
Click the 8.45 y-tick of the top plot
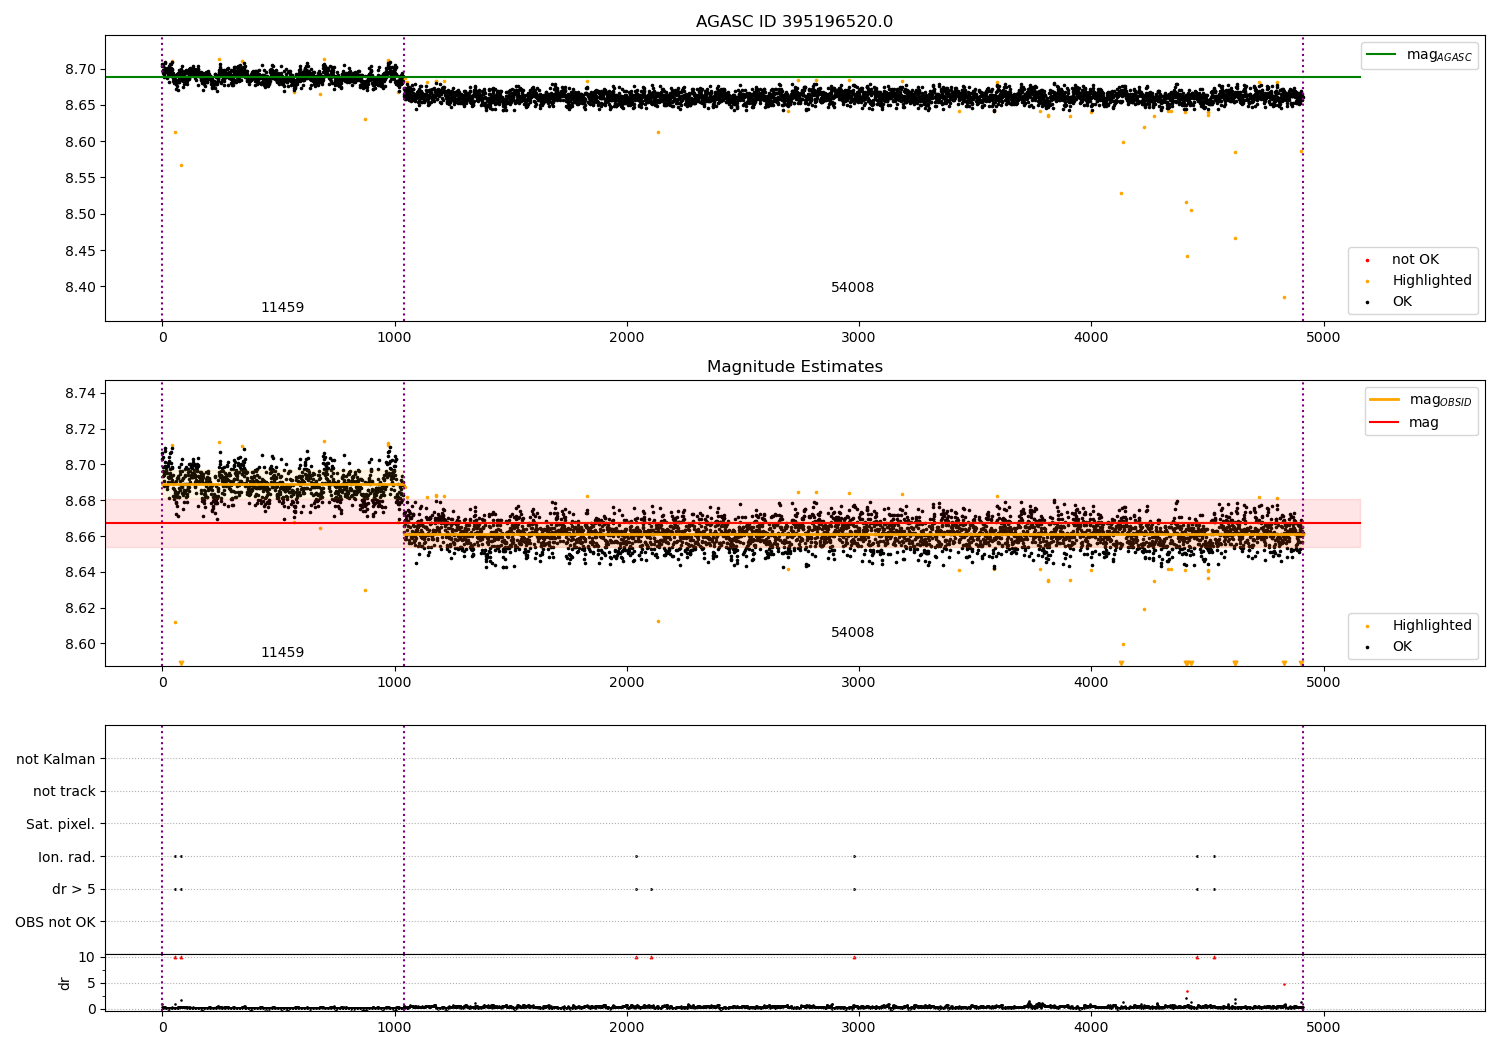pyautogui.click(x=81, y=251)
